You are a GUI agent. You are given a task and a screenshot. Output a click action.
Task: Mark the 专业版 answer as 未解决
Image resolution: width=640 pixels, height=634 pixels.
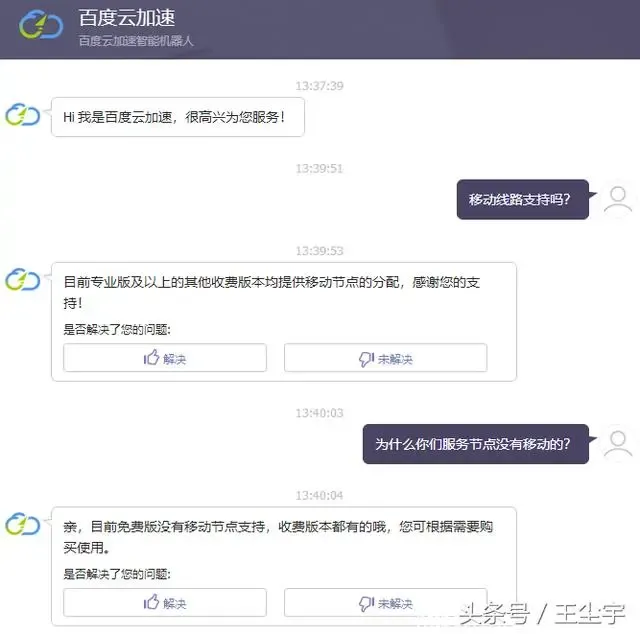click(386, 358)
